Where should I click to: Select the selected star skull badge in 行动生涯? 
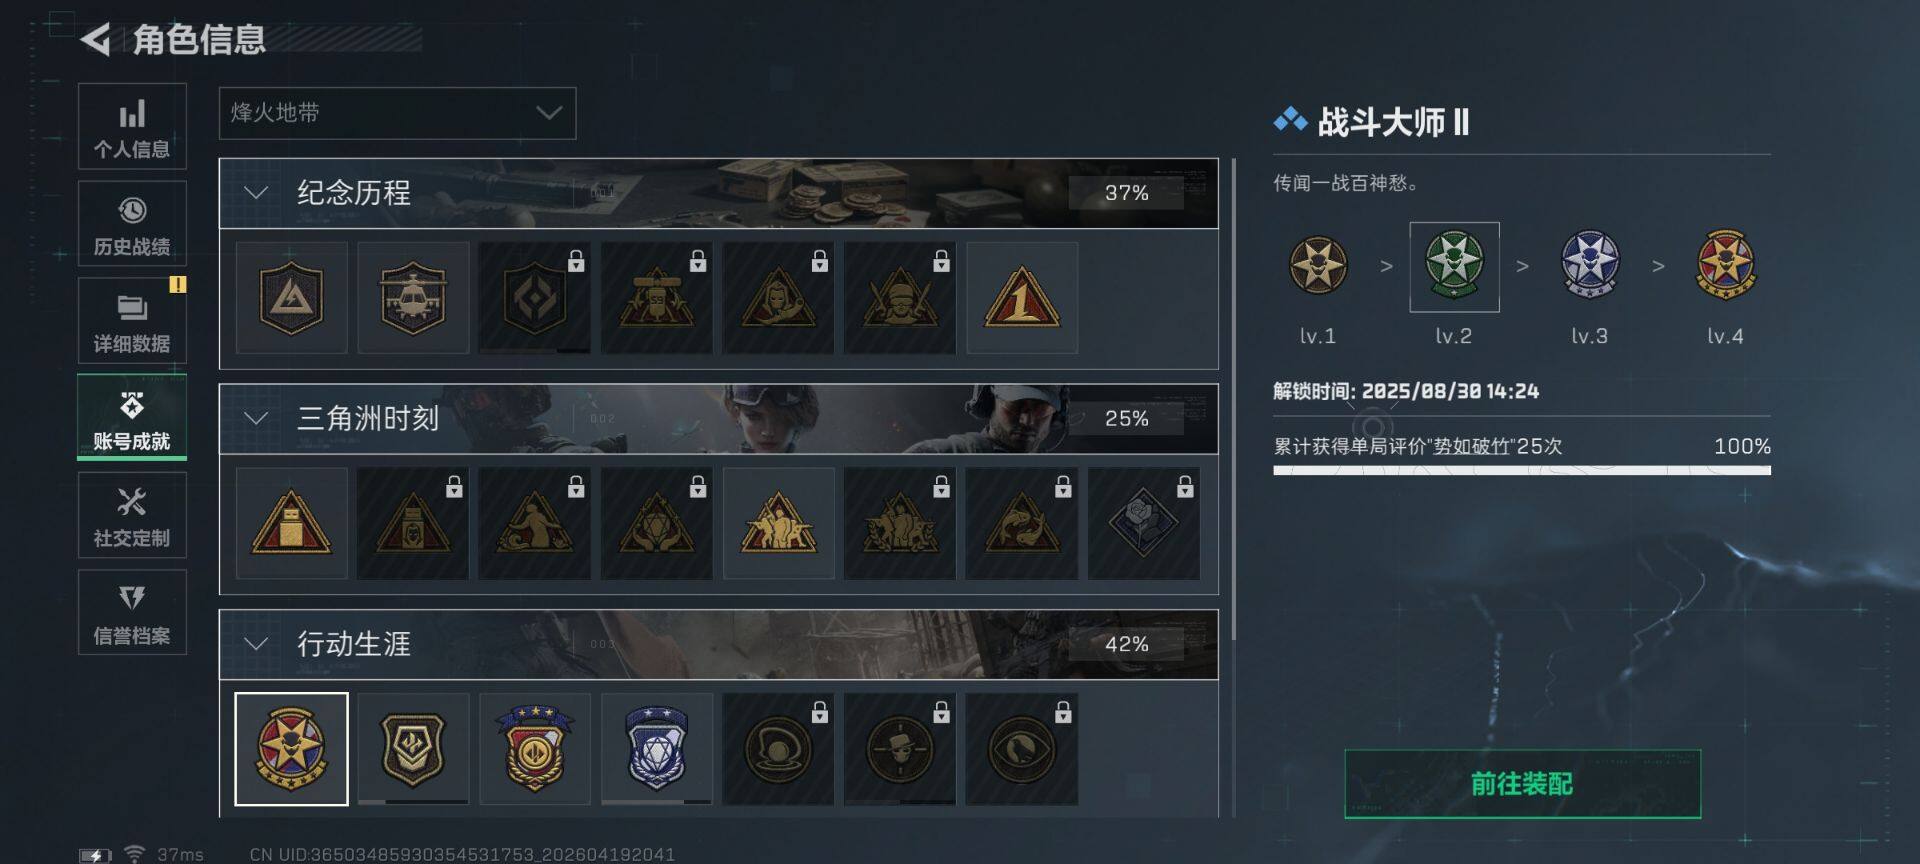291,749
